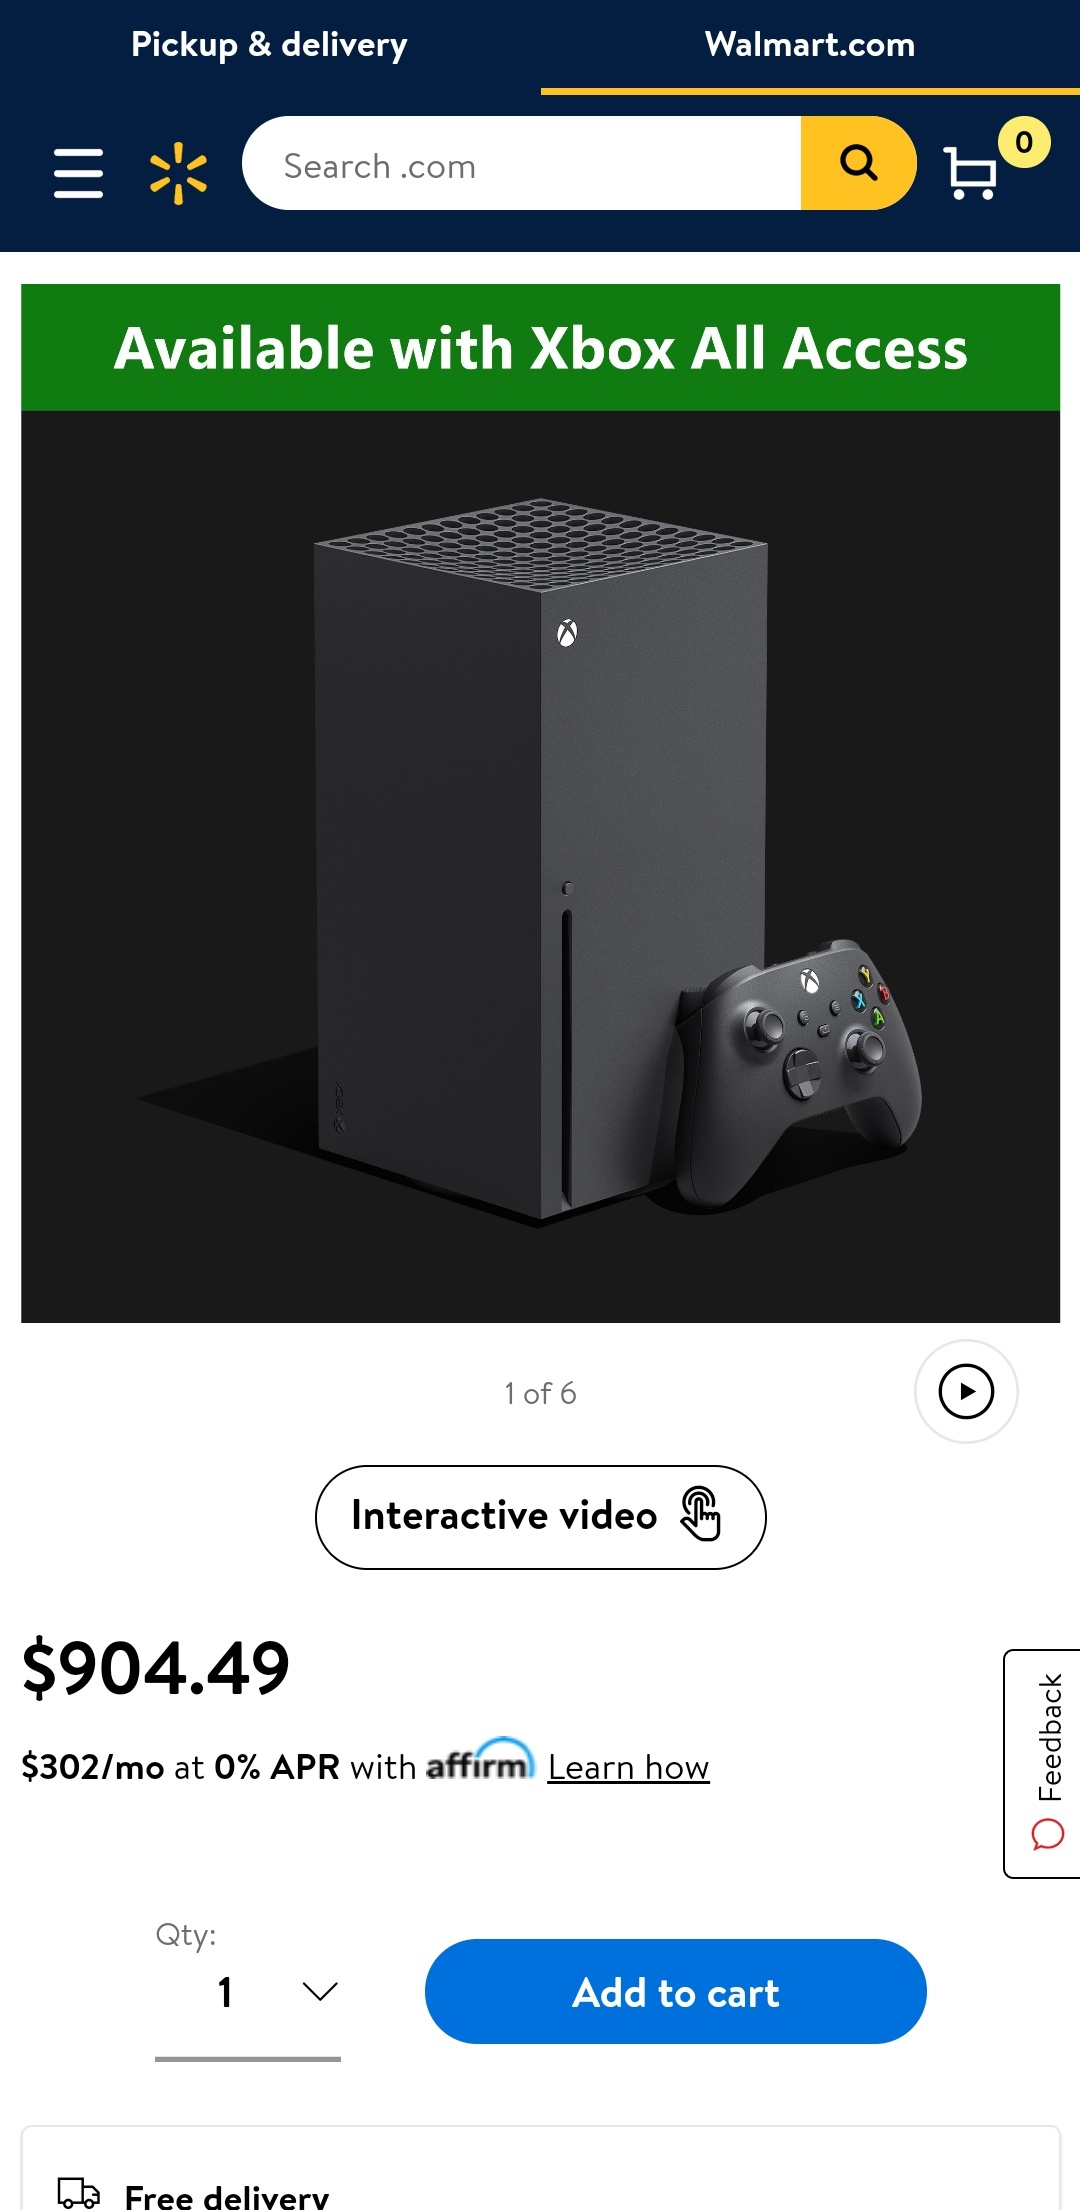This screenshot has width=1080, height=2210.
Task: Click Add to cart button
Action: click(x=676, y=1991)
